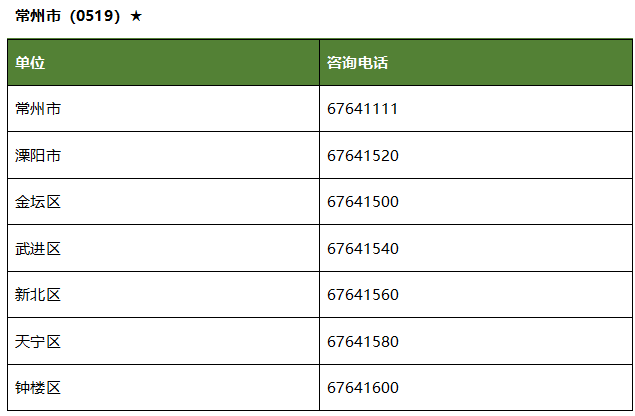635x416 pixels.
Task: Click phone number 67641560
Action: tap(363, 295)
